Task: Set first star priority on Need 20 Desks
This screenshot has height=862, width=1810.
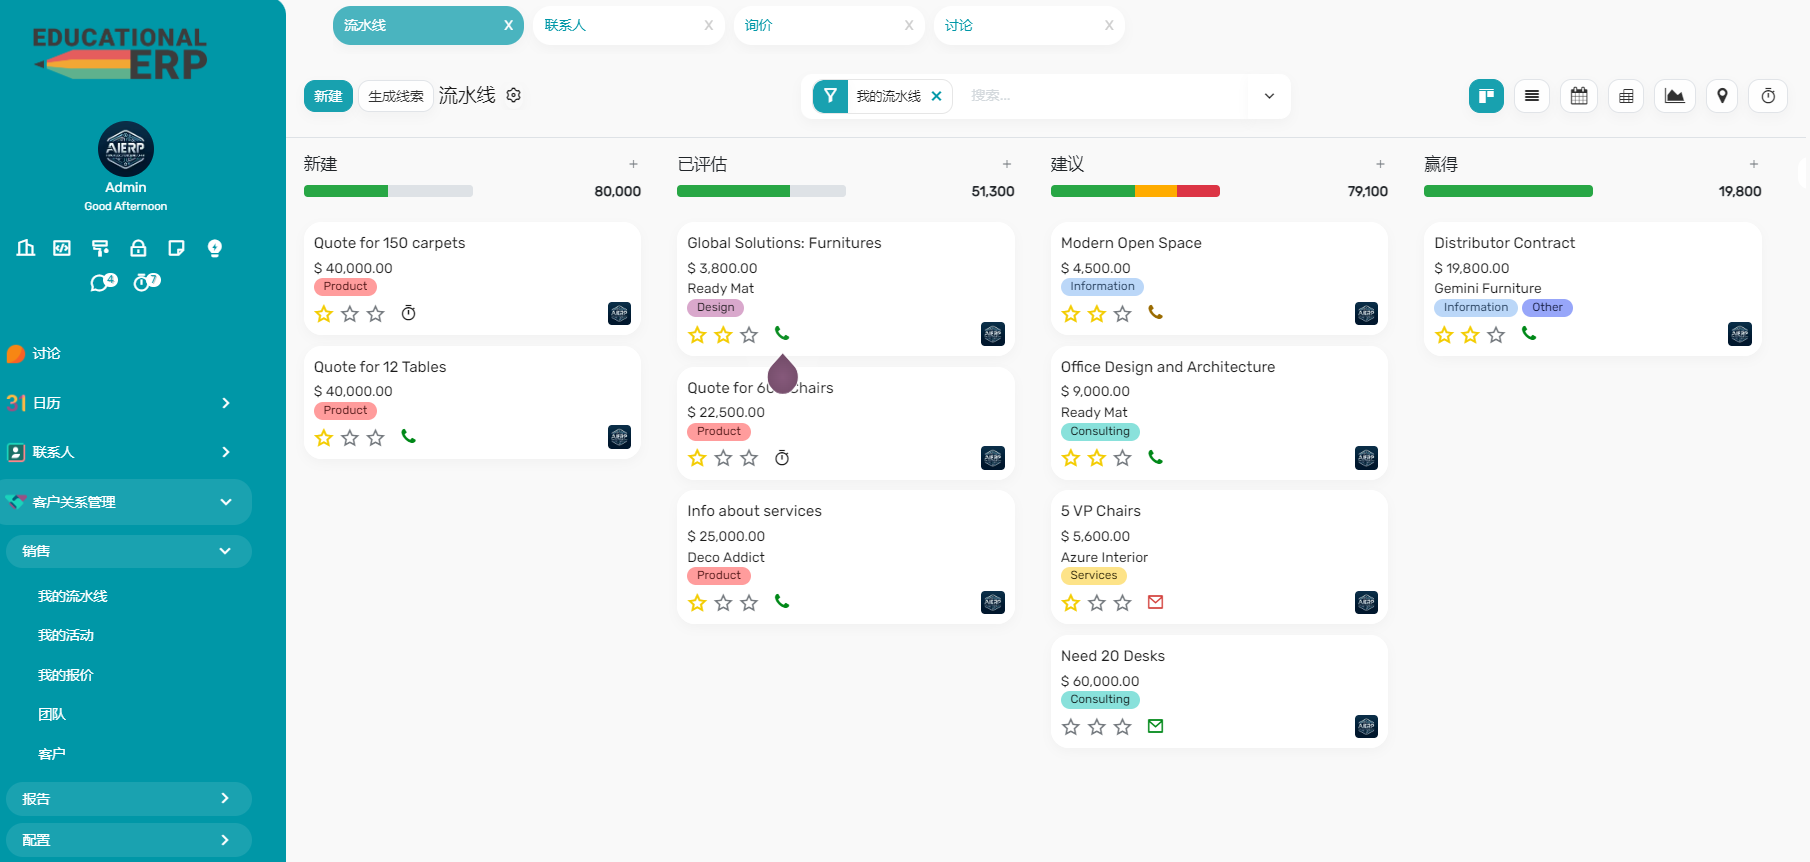Action: [x=1071, y=727]
